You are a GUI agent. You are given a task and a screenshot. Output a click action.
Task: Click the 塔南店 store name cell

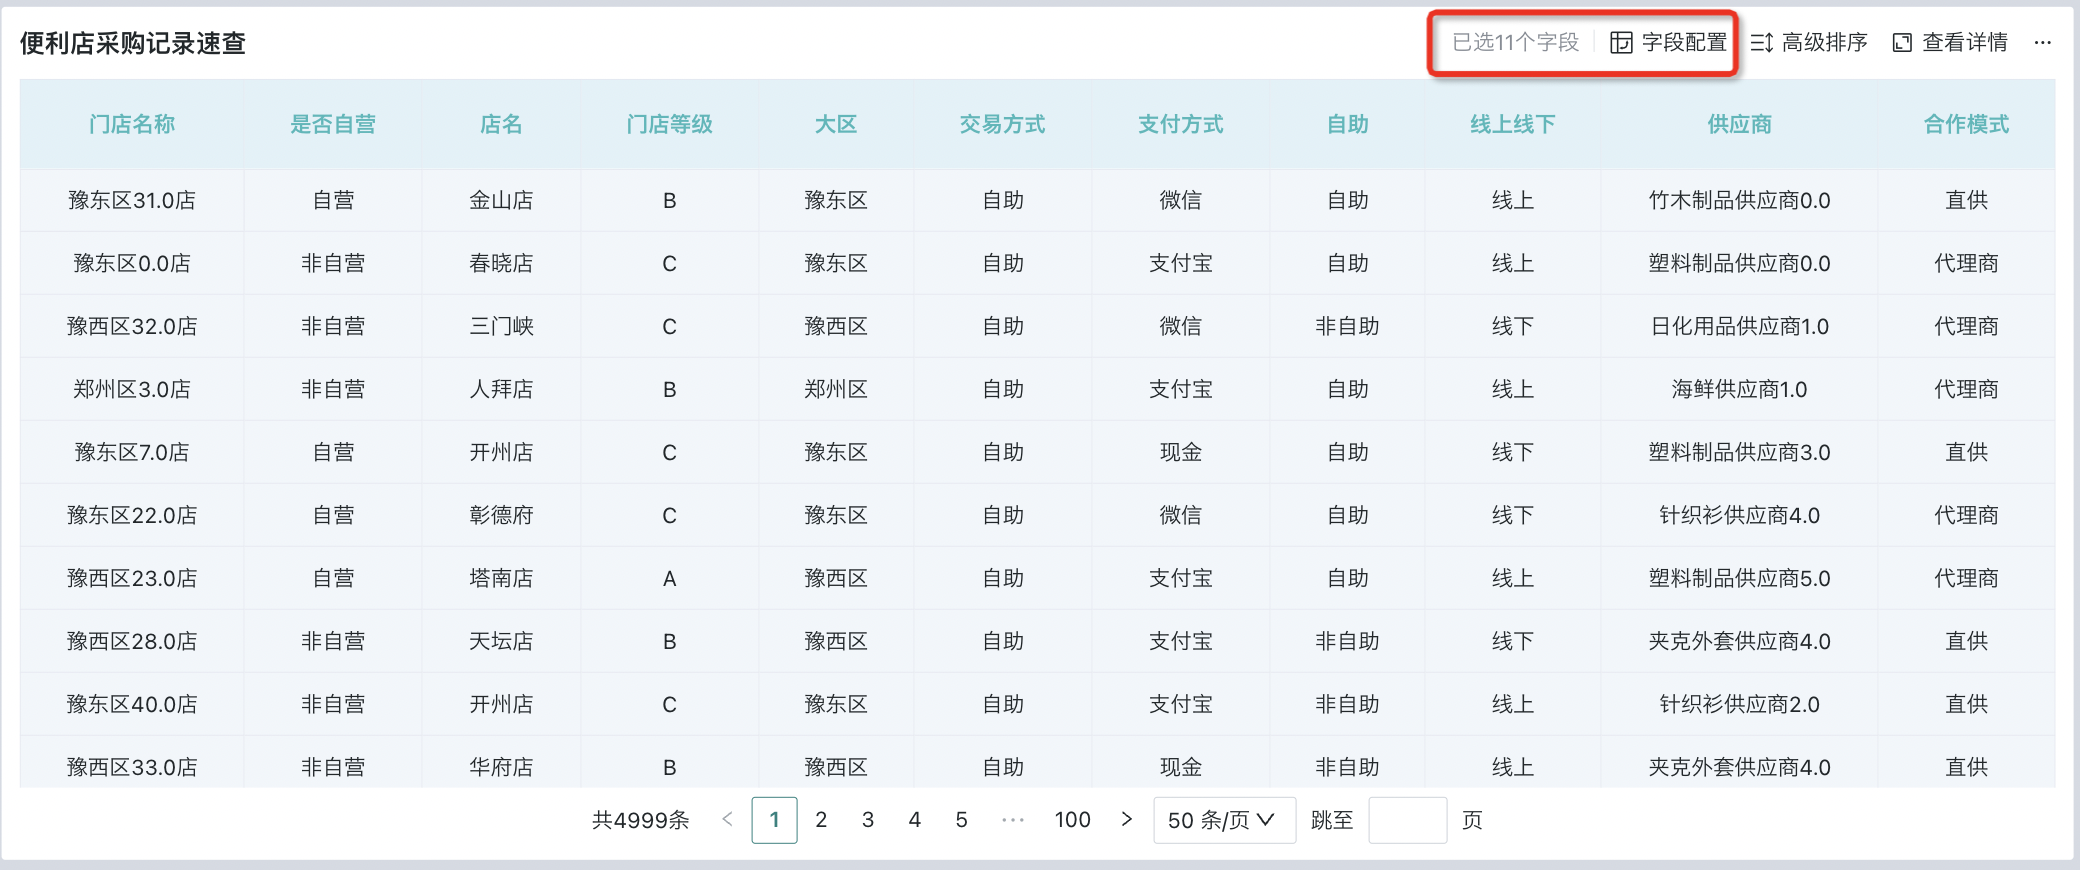pyautogui.click(x=501, y=578)
